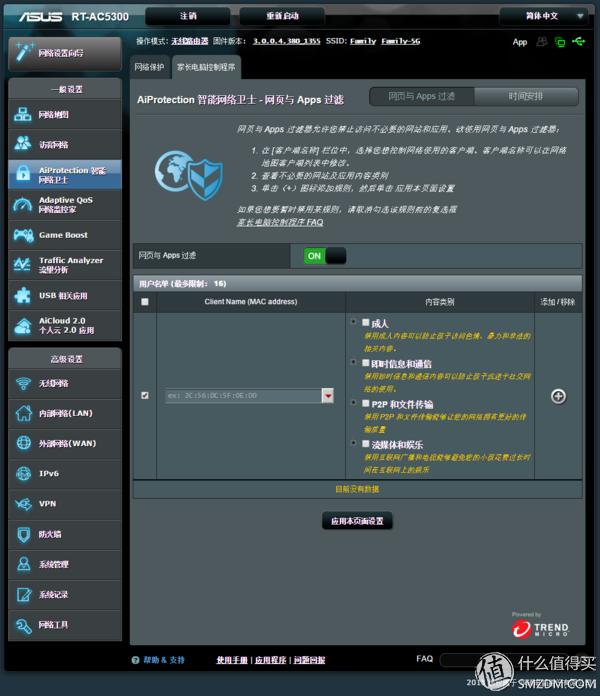Open the 家长电脑控制程序 FAQ link
The image size is (600, 696).
click(x=280, y=222)
